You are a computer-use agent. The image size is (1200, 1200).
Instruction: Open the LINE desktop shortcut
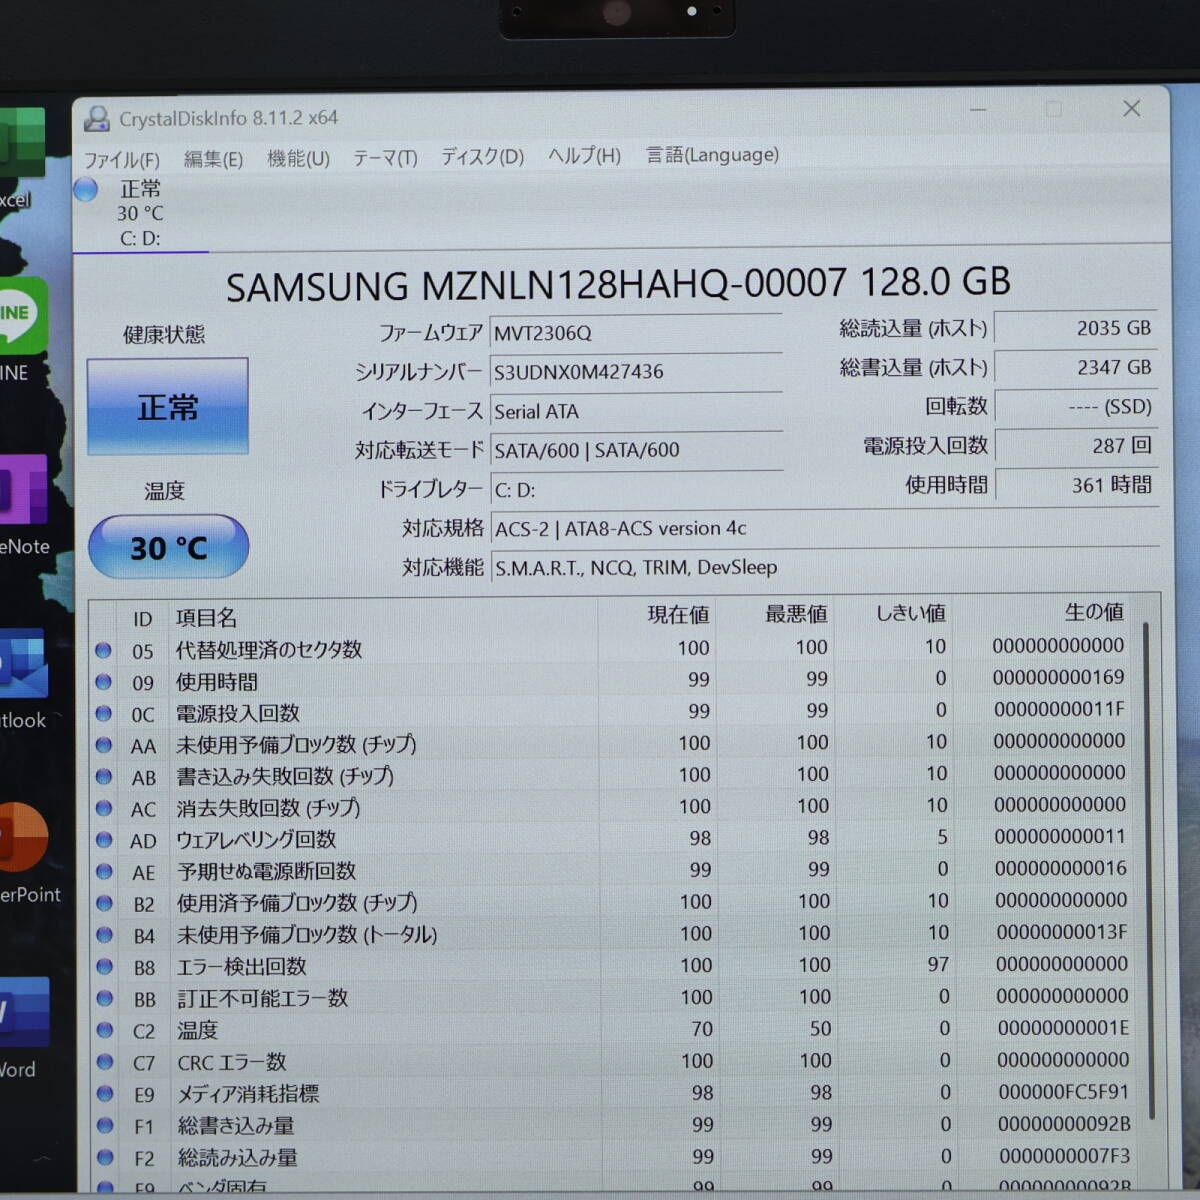coord(22,330)
